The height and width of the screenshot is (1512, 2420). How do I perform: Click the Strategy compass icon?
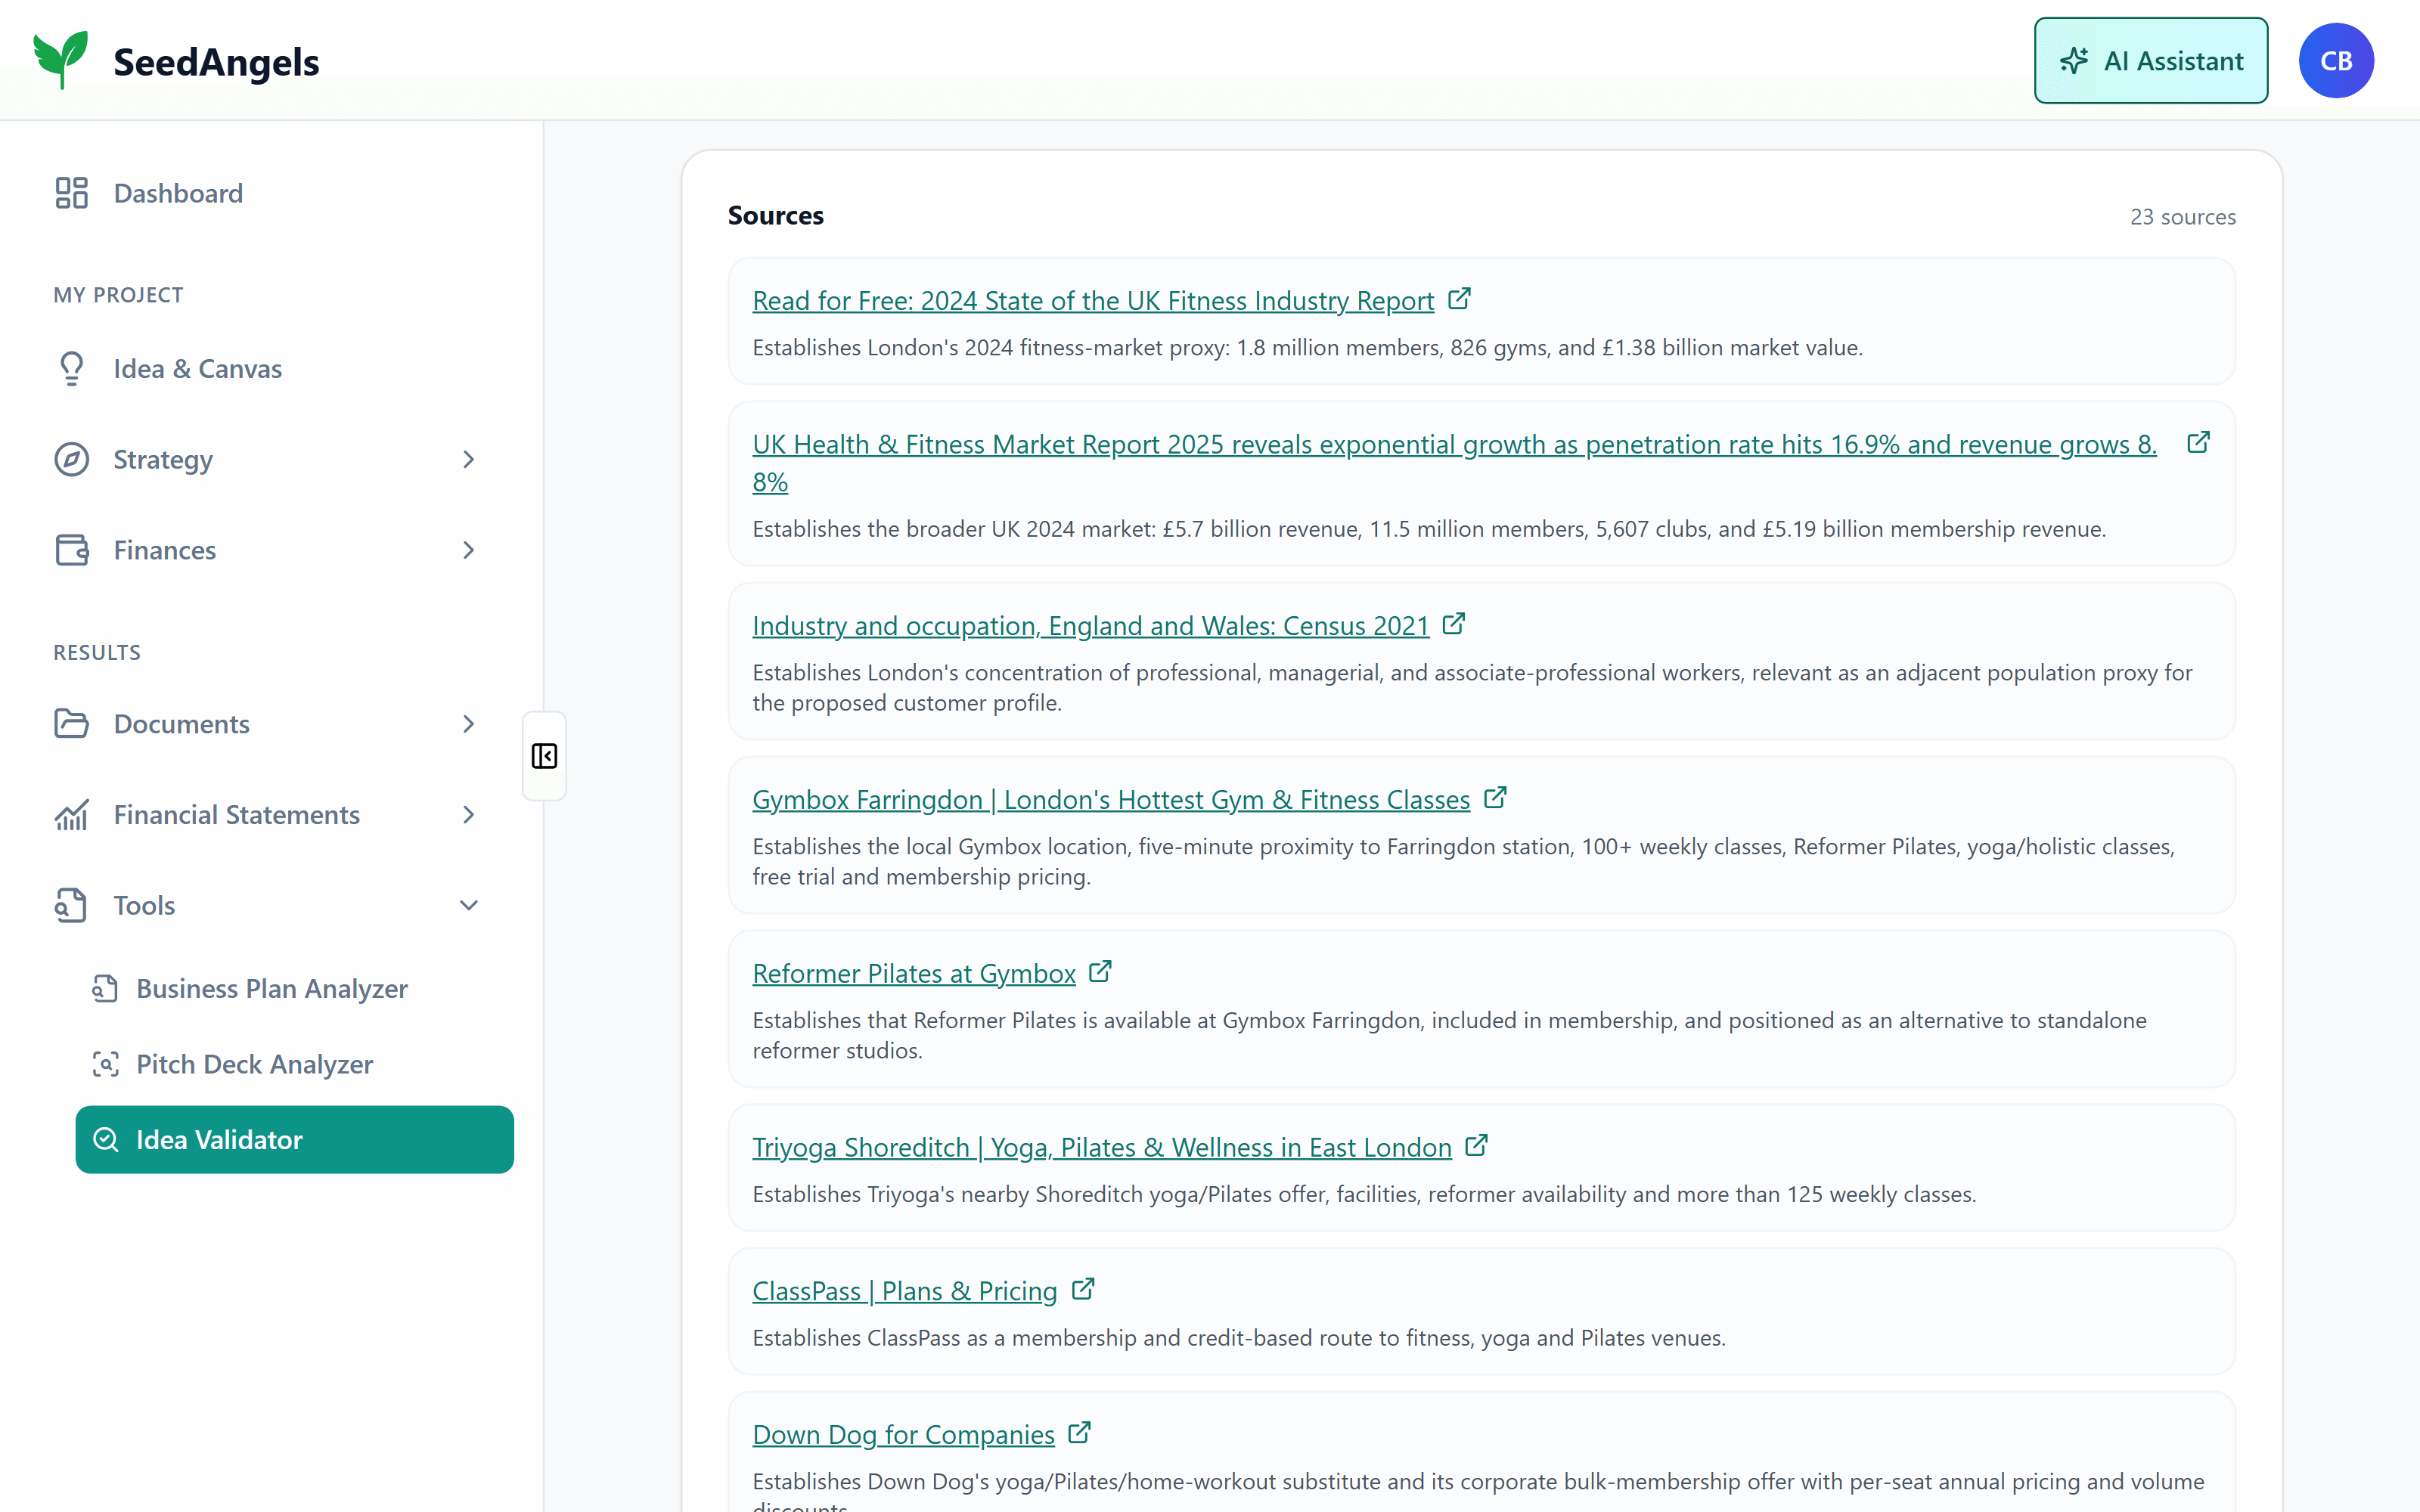[71, 459]
